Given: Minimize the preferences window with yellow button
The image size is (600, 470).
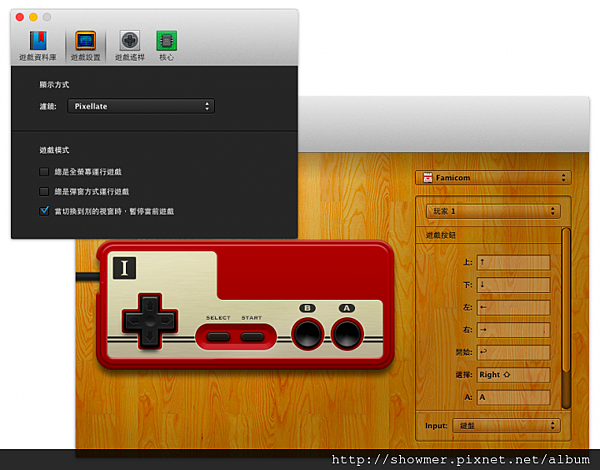Looking at the screenshot, I should click(33, 17).
